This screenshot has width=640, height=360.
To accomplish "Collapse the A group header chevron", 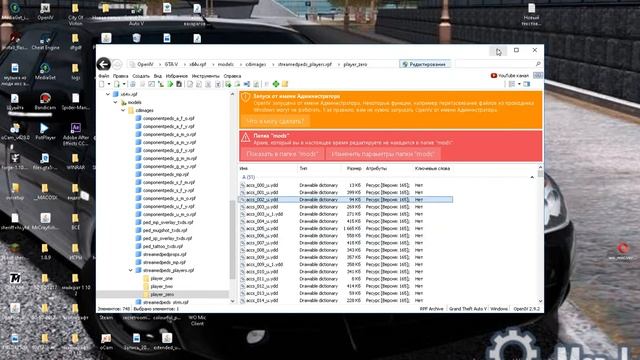I will [532, 177].
